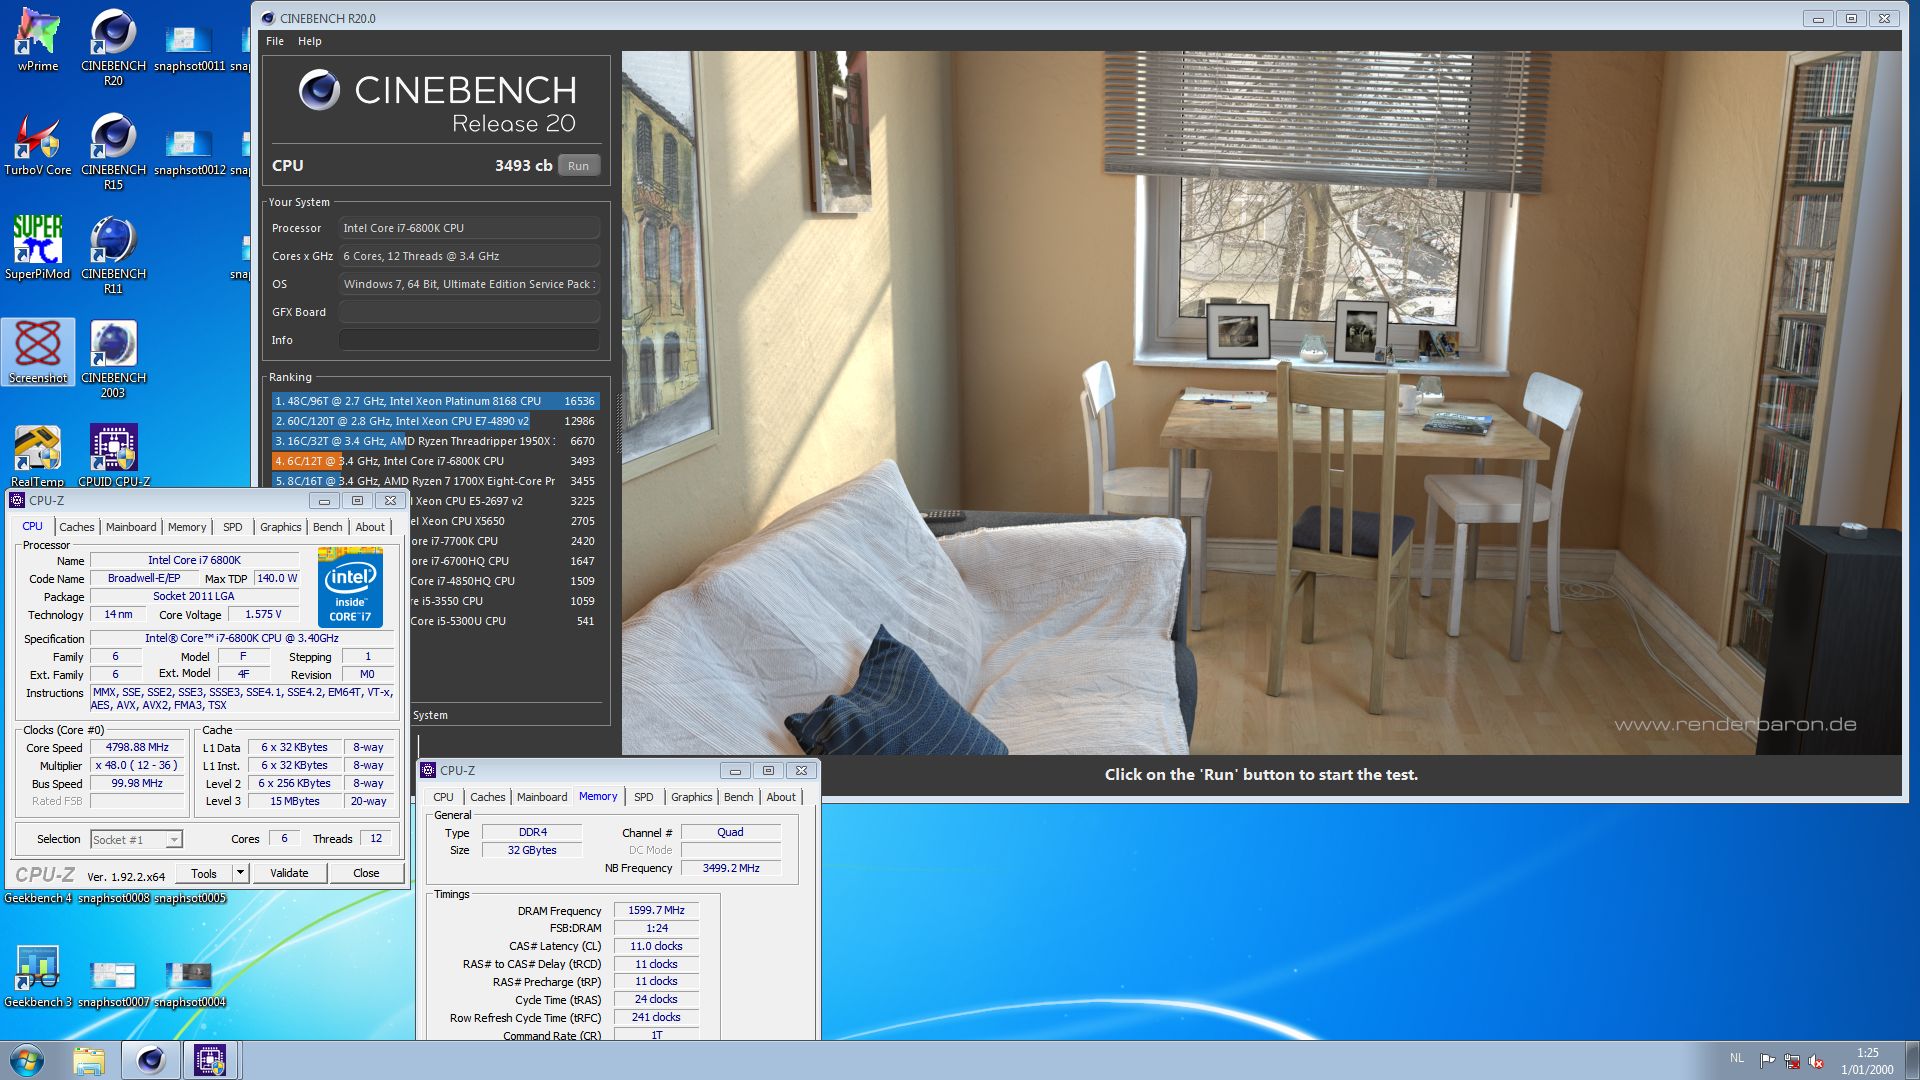Viewport: 1920px width, 1080px height.
Task: Open About tab in lower CPU-Z window
Action: 781,797
